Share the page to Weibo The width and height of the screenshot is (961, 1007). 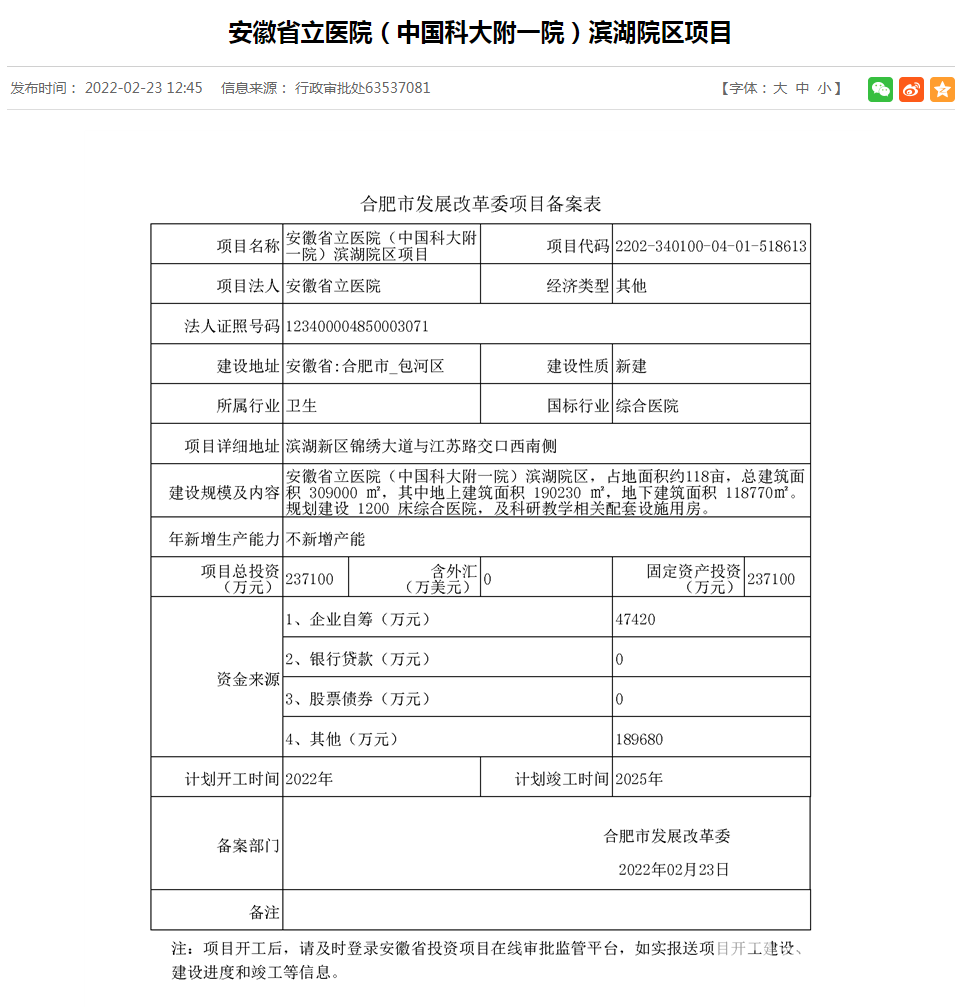click(911, 89)
